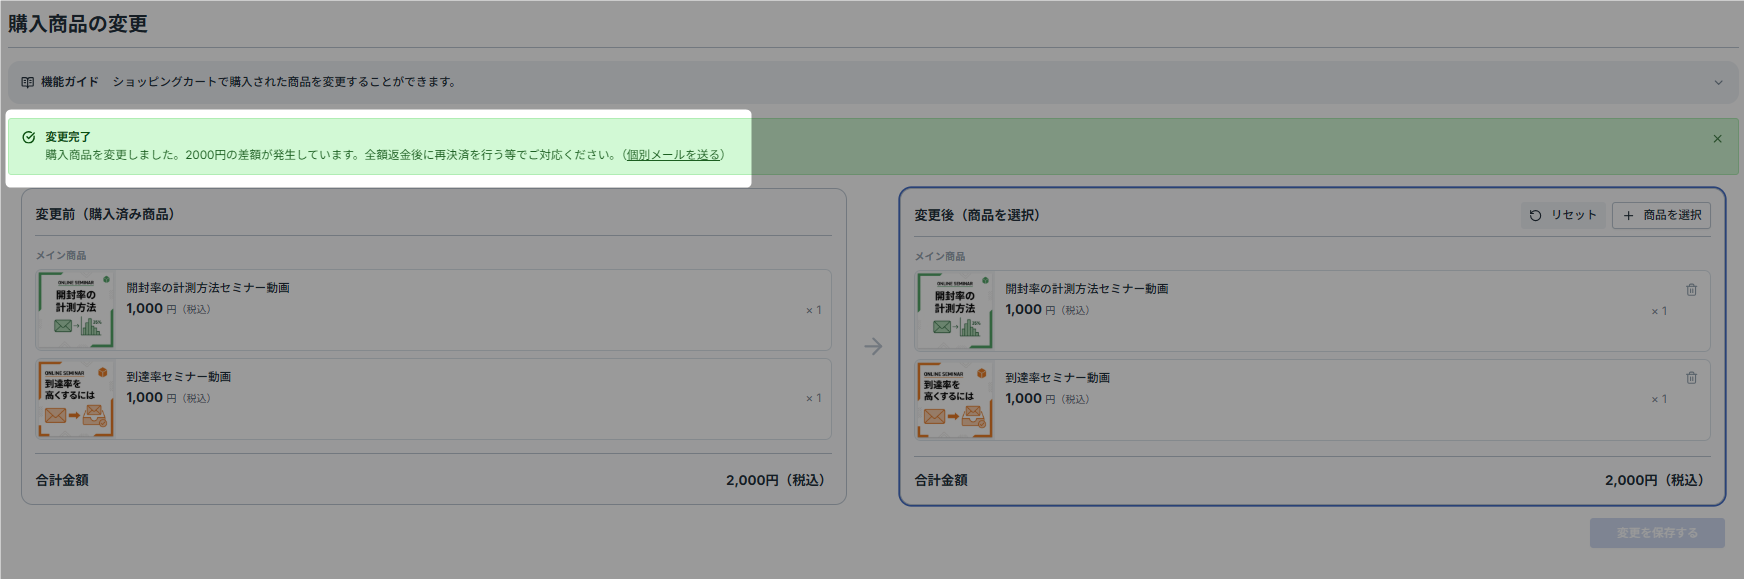The width and height of the screenshot is (1744, 579).
Task: Click the 変更完了 checkmark icon
Action: pyautogui.click(x=29, y=137)
